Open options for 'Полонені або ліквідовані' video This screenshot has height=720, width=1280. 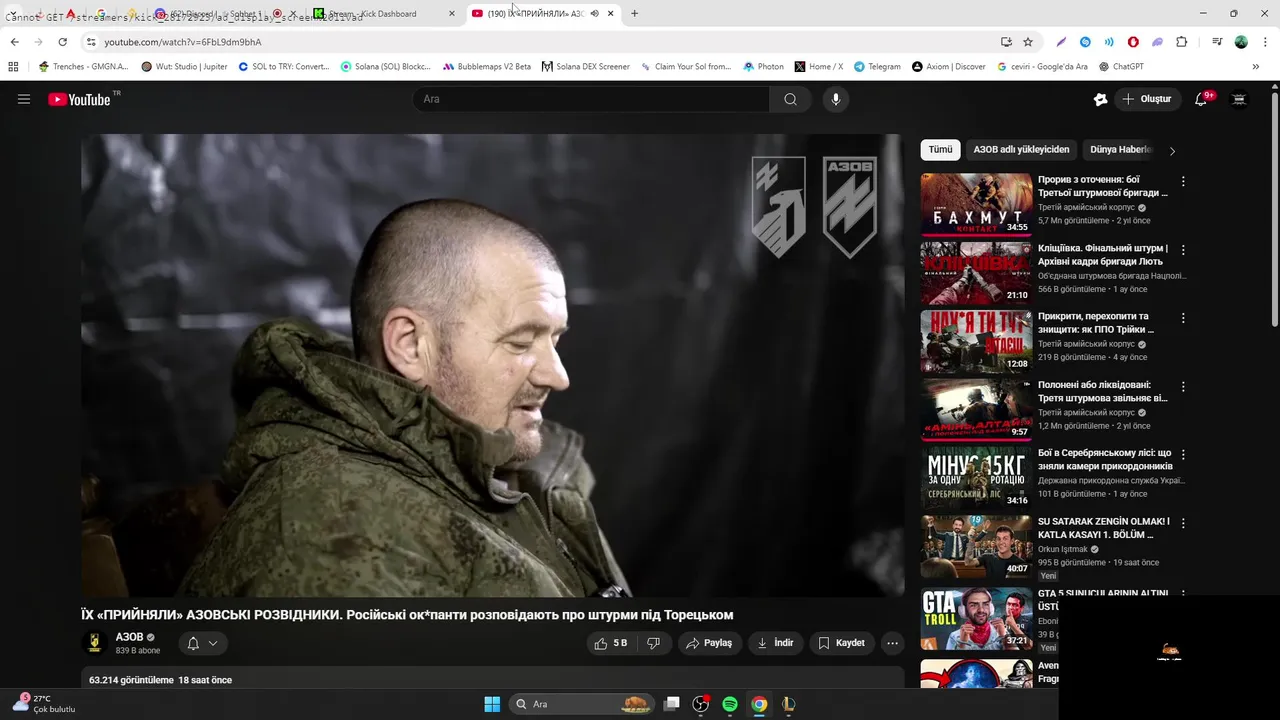tap(1183, 386)
